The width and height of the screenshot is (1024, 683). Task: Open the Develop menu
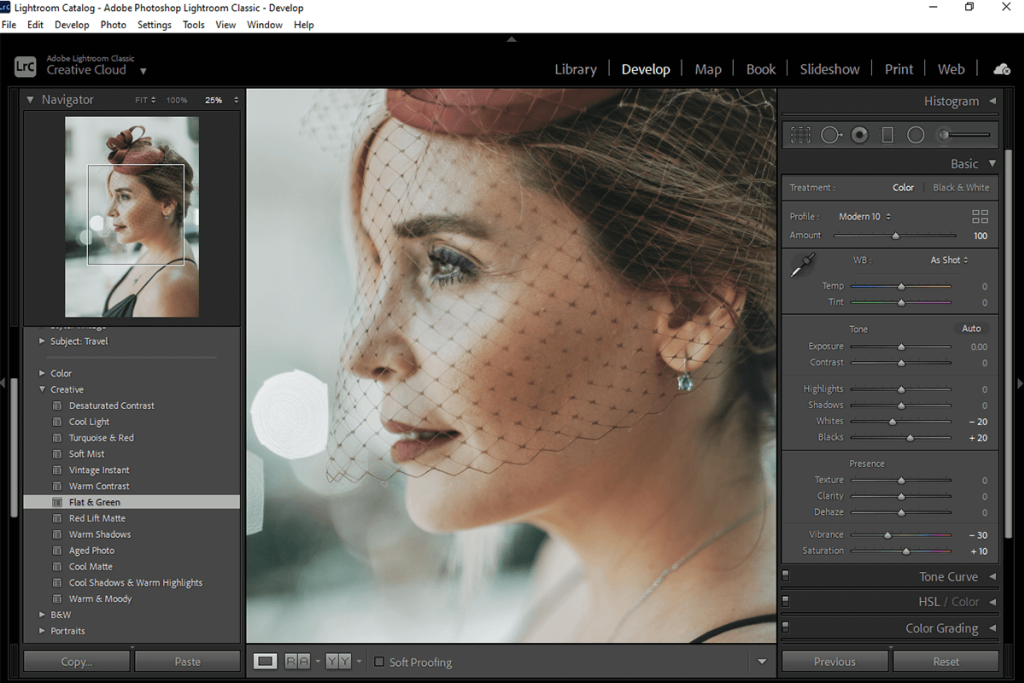click(x=71, y=25)
